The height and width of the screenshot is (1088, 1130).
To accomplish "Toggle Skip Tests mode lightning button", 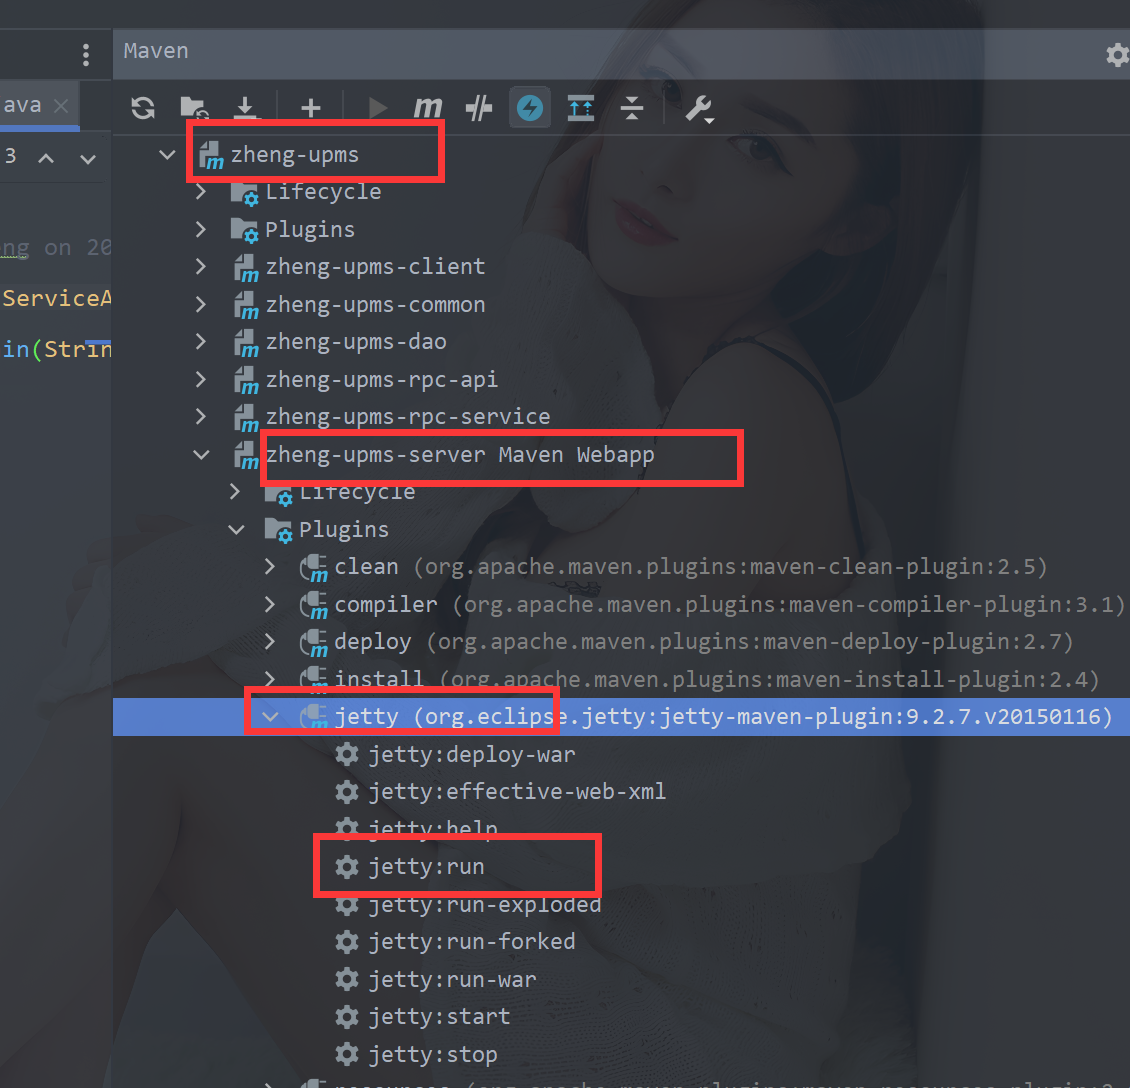I will coord(530,108).
